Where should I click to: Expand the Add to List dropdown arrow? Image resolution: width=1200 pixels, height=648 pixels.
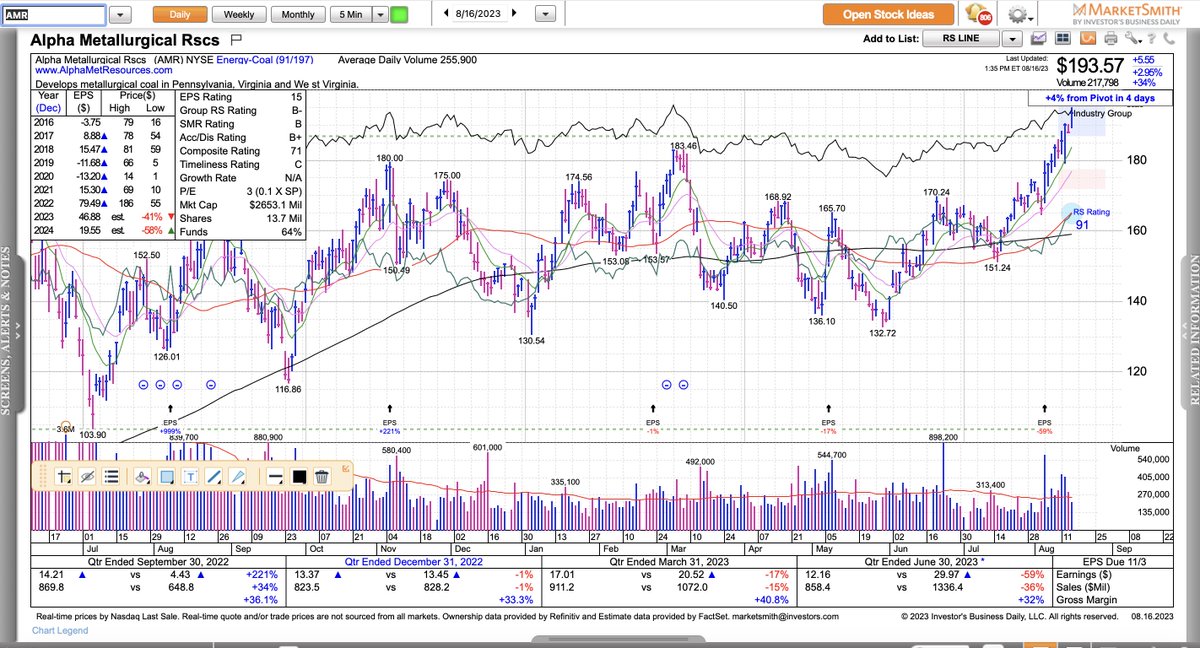click(1012, 39)
